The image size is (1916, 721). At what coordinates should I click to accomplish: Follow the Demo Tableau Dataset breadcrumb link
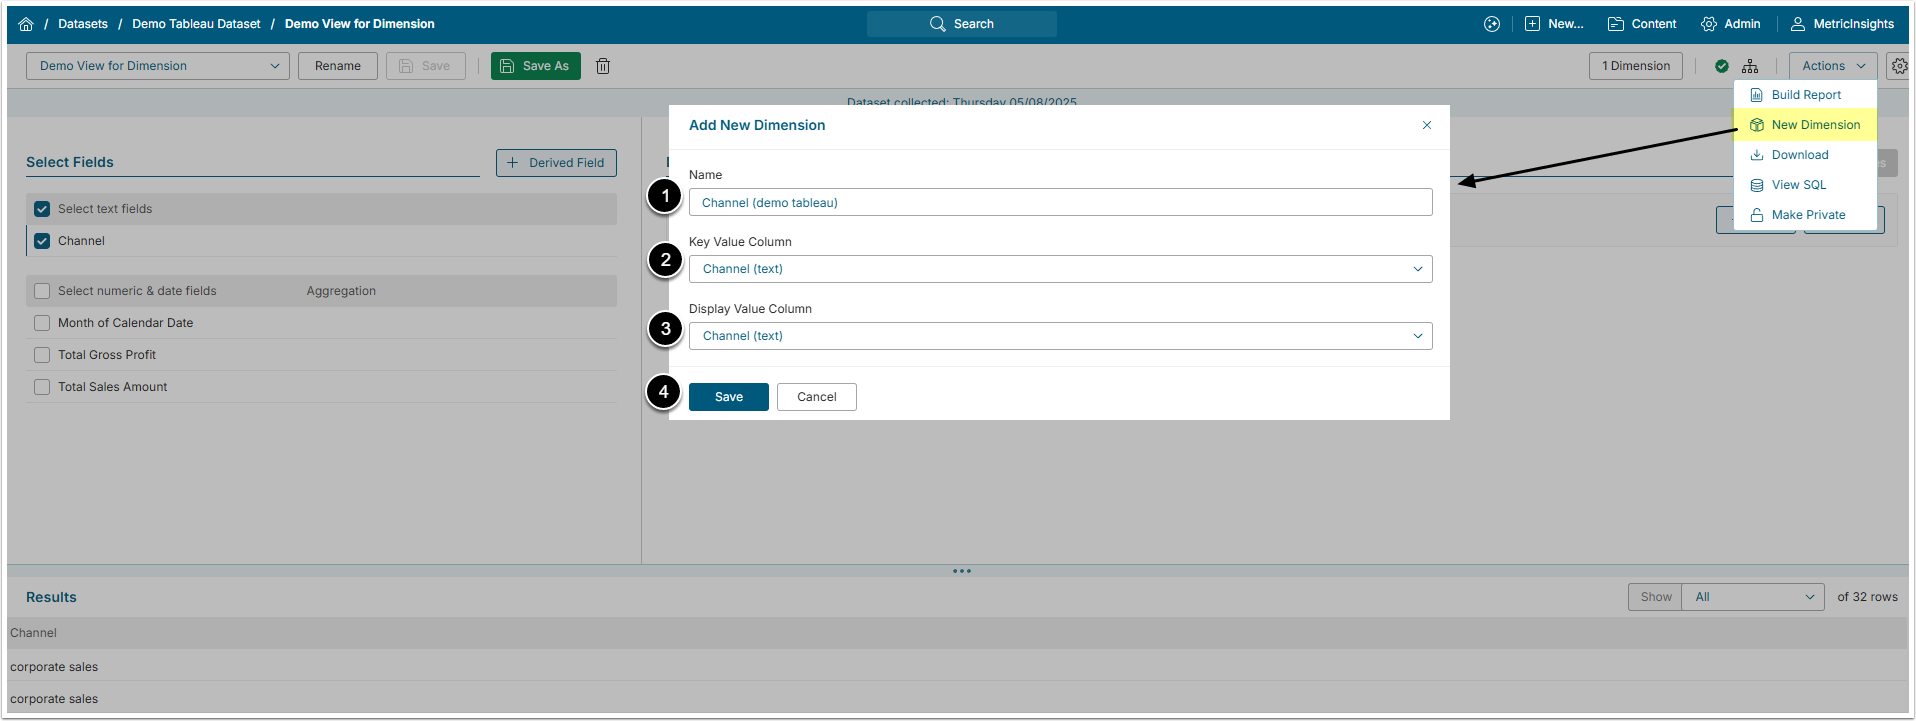pos(196,24)
